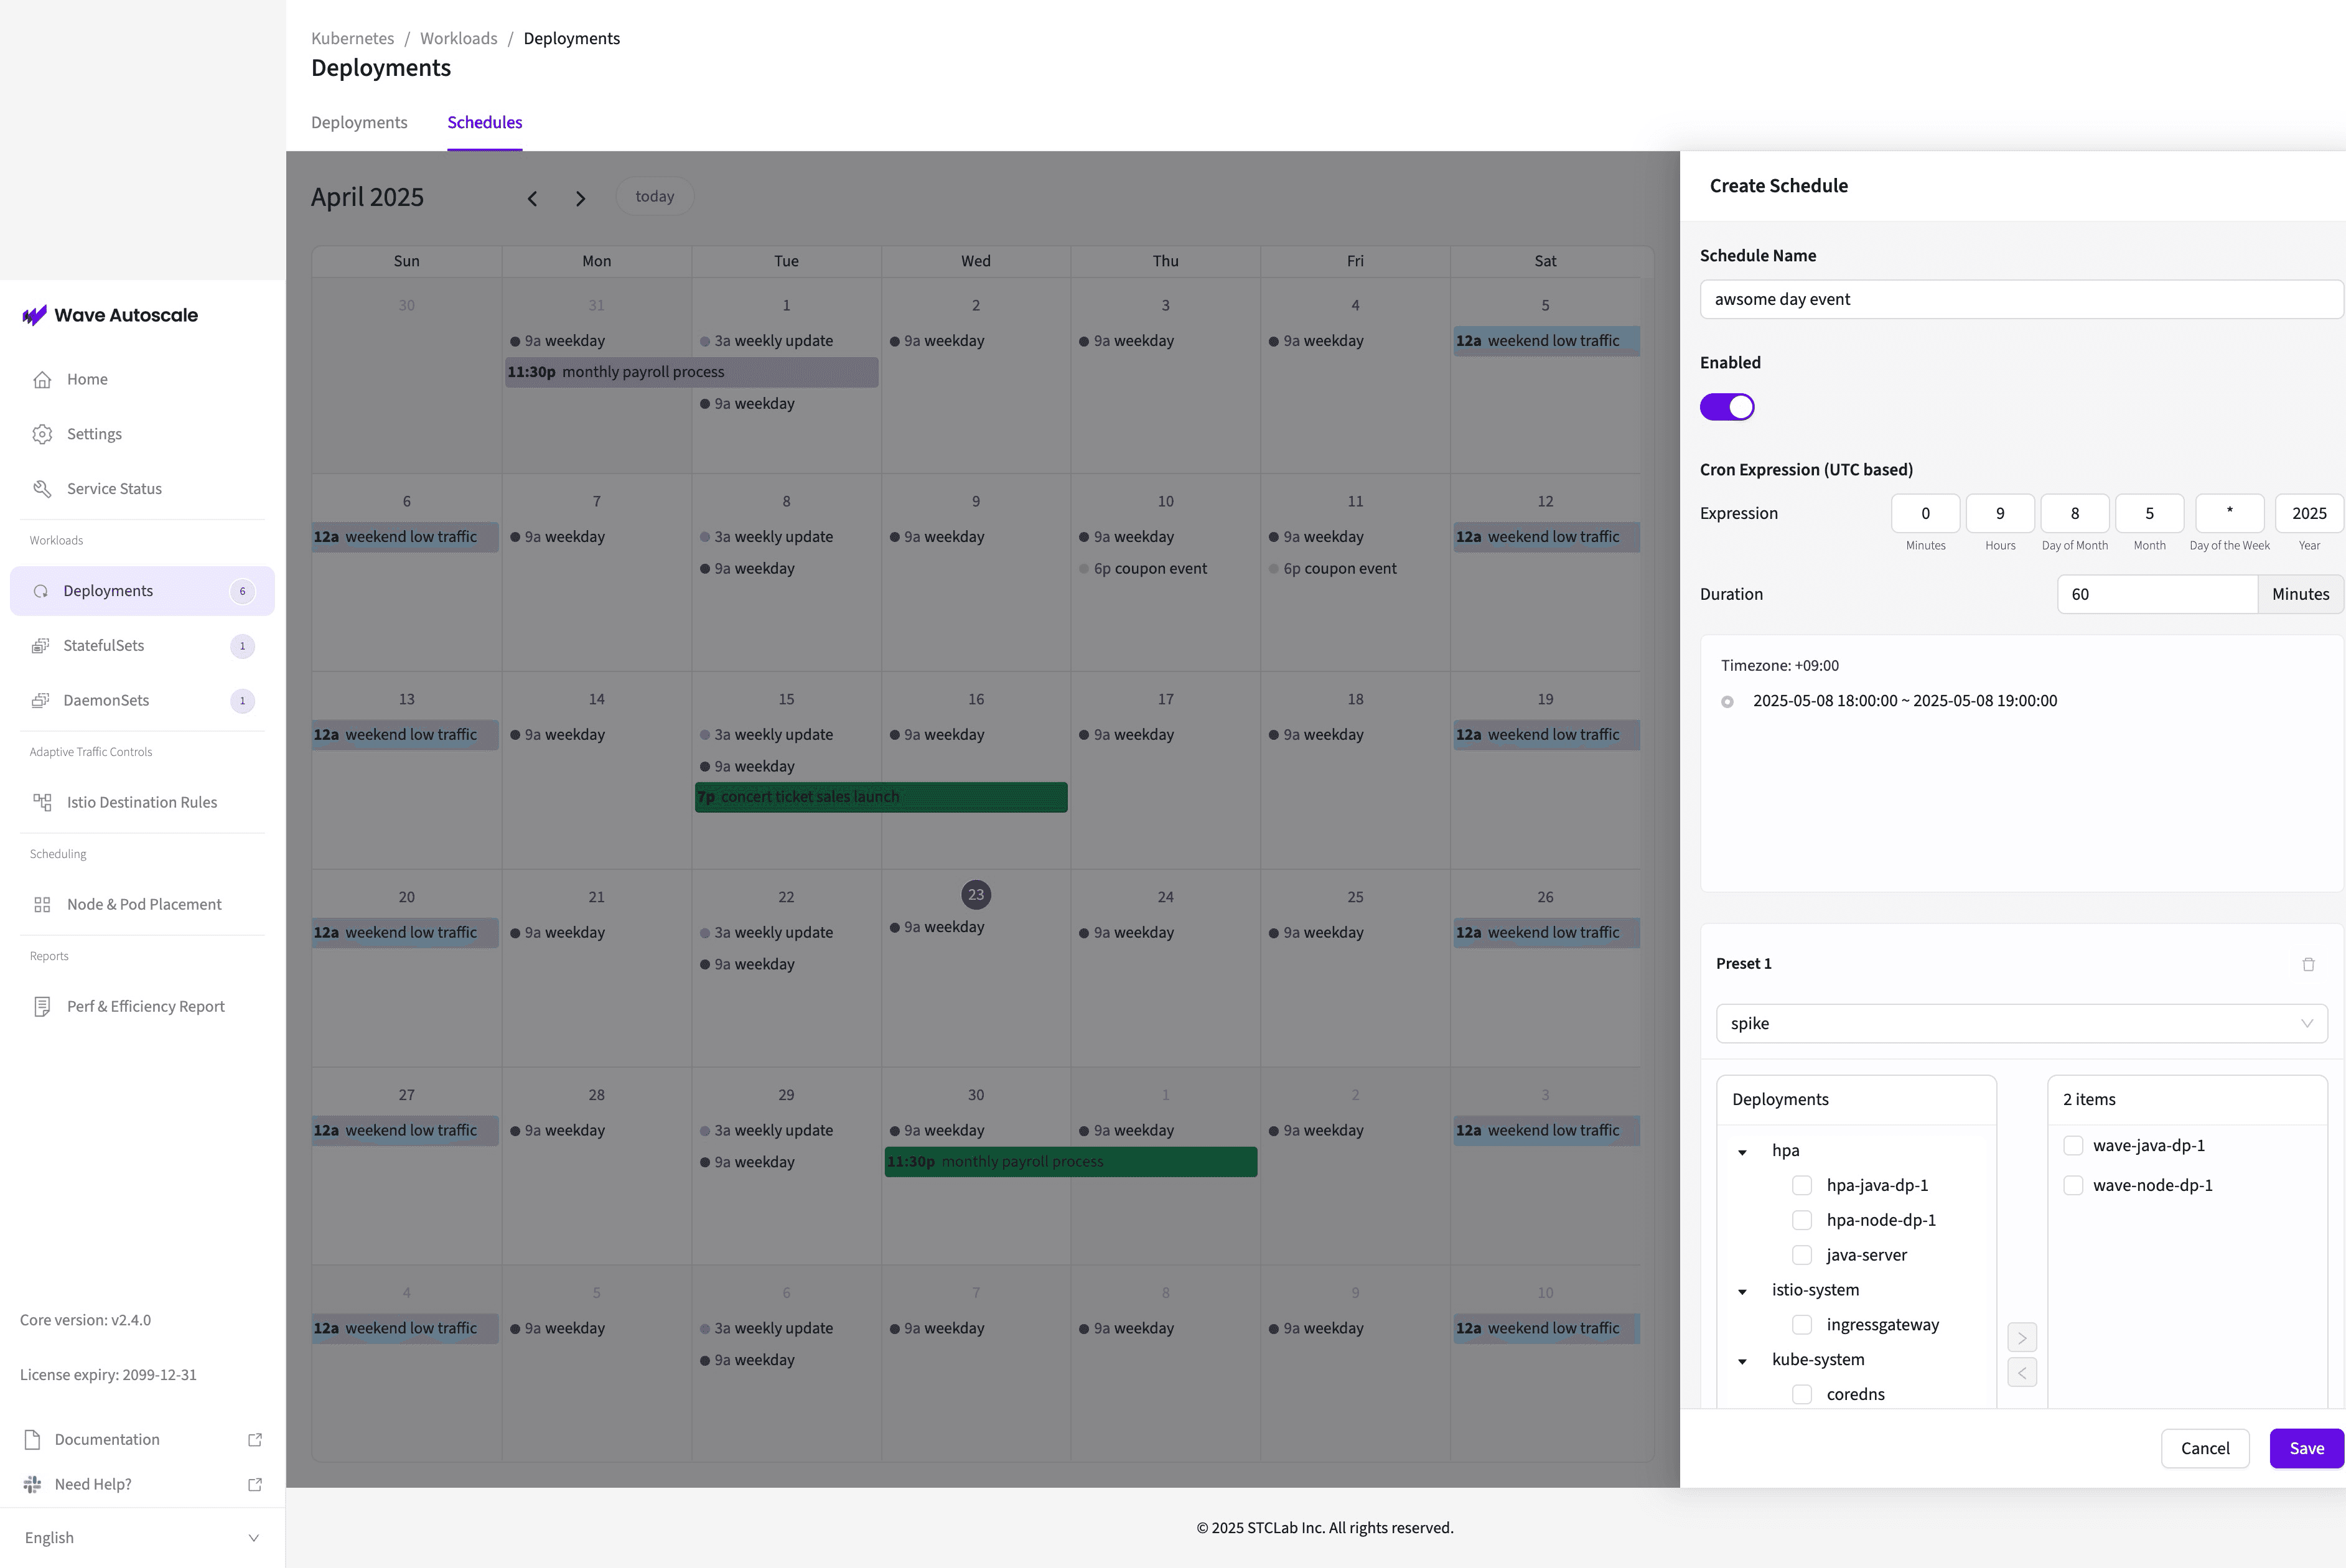2346x1568 pixels.
Task: Open the English language selector
Action: pos(142,1537)
